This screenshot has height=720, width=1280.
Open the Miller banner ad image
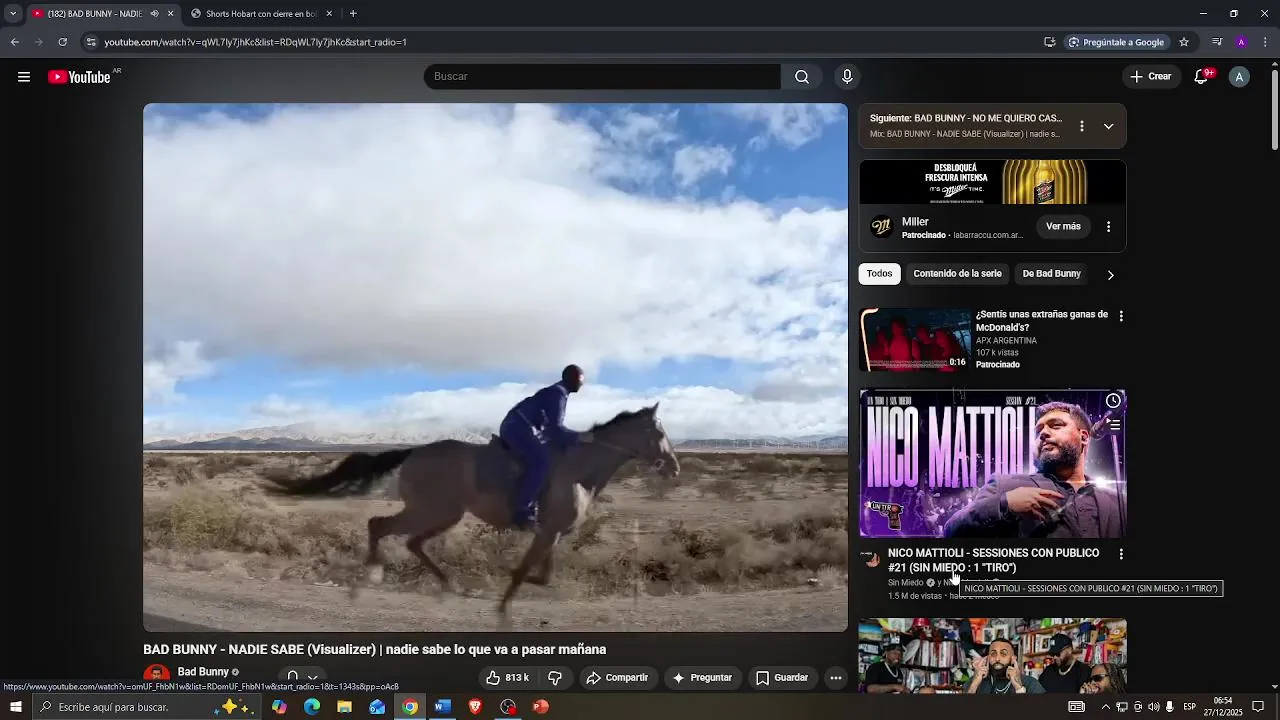tap(993, 182)
